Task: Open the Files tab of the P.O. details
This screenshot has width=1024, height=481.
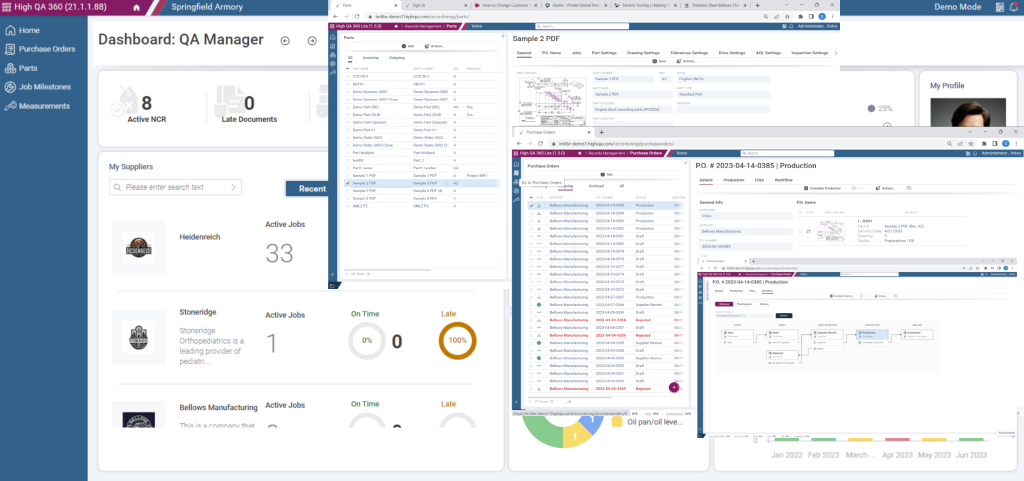Action: [x=760, y=179]
